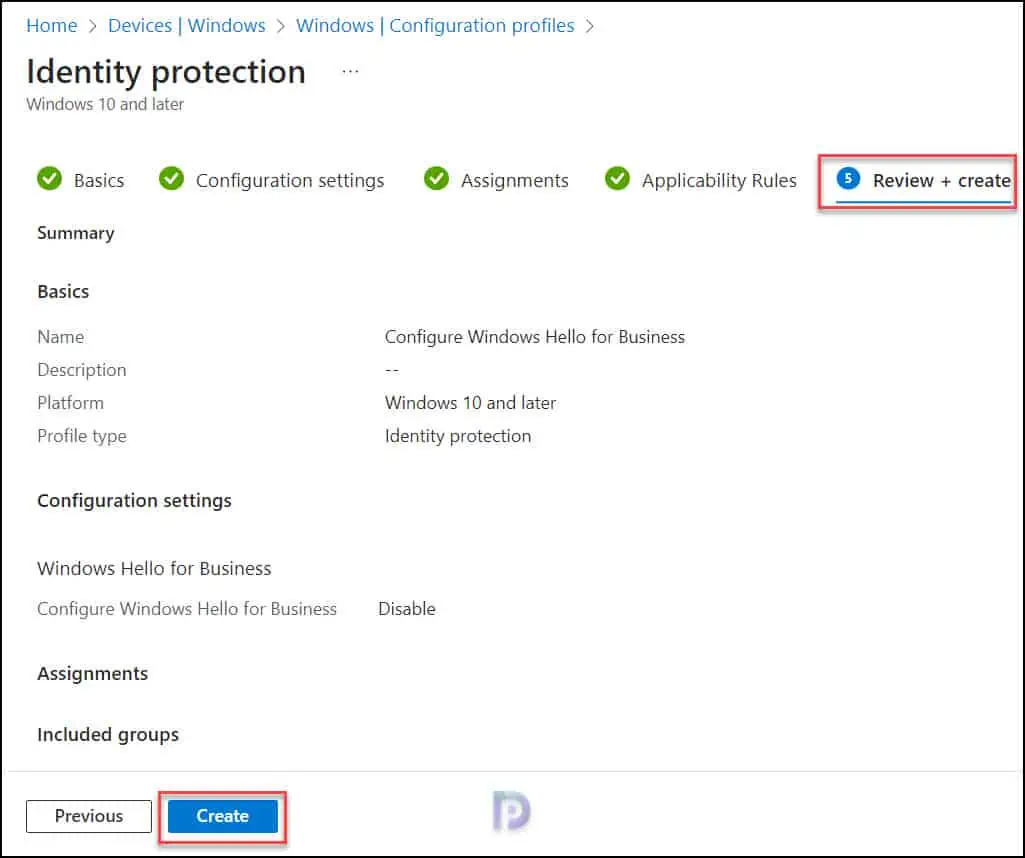Click the 'Identity protection' page title

click(166, 71)
